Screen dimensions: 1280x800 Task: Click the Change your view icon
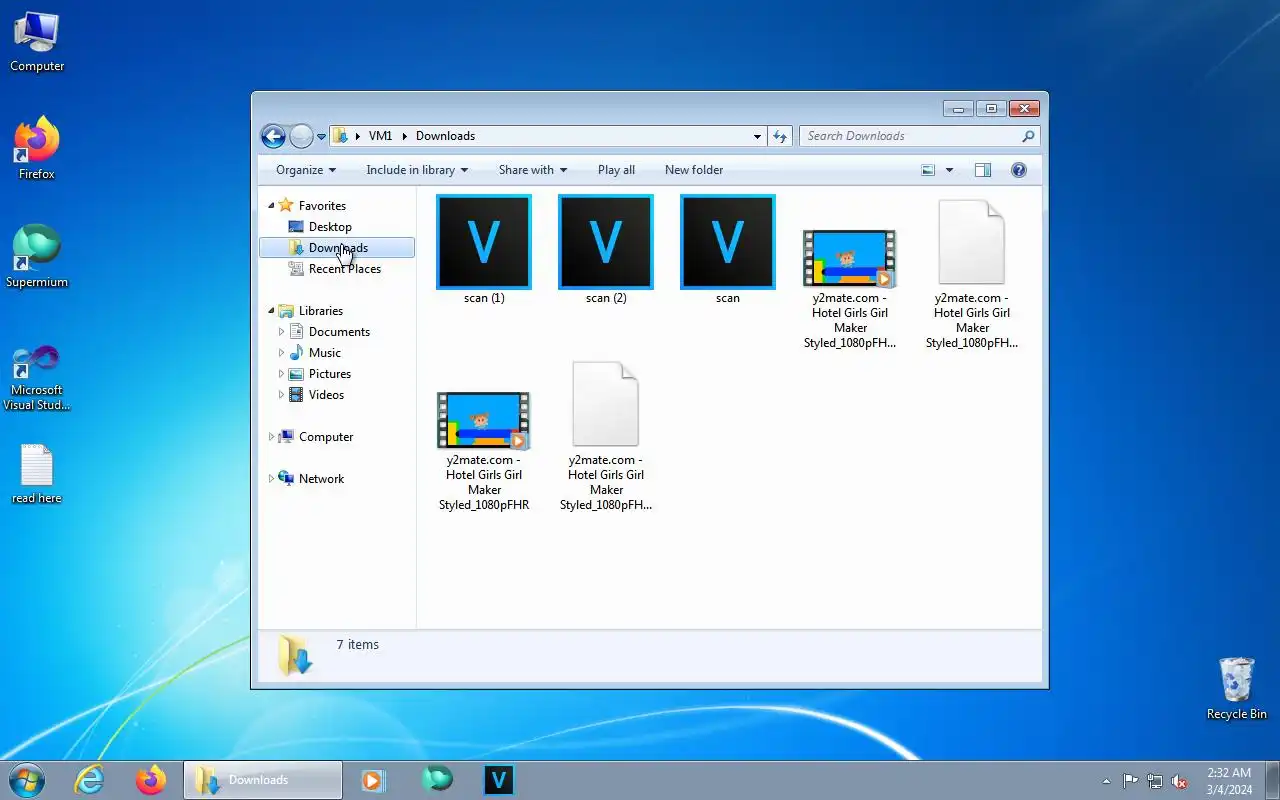pyautogui.click(x=928, y=170)
